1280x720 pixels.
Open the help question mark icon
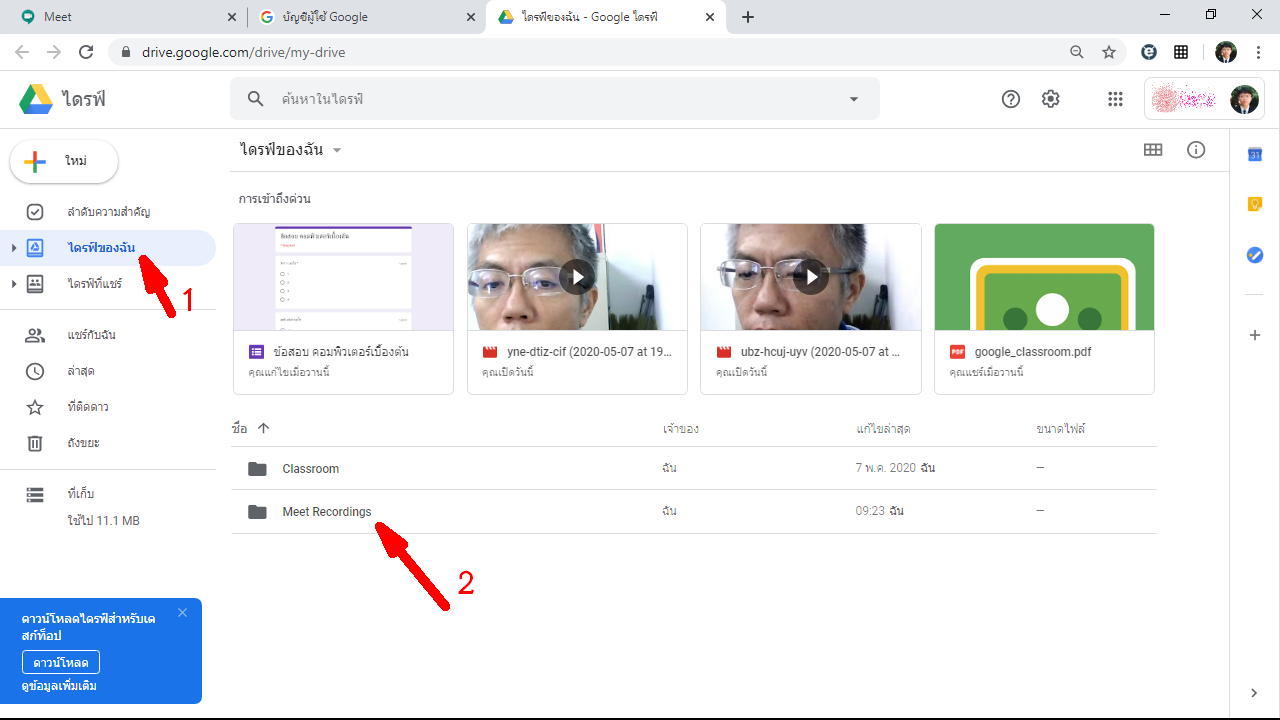tap(1011, 99)
